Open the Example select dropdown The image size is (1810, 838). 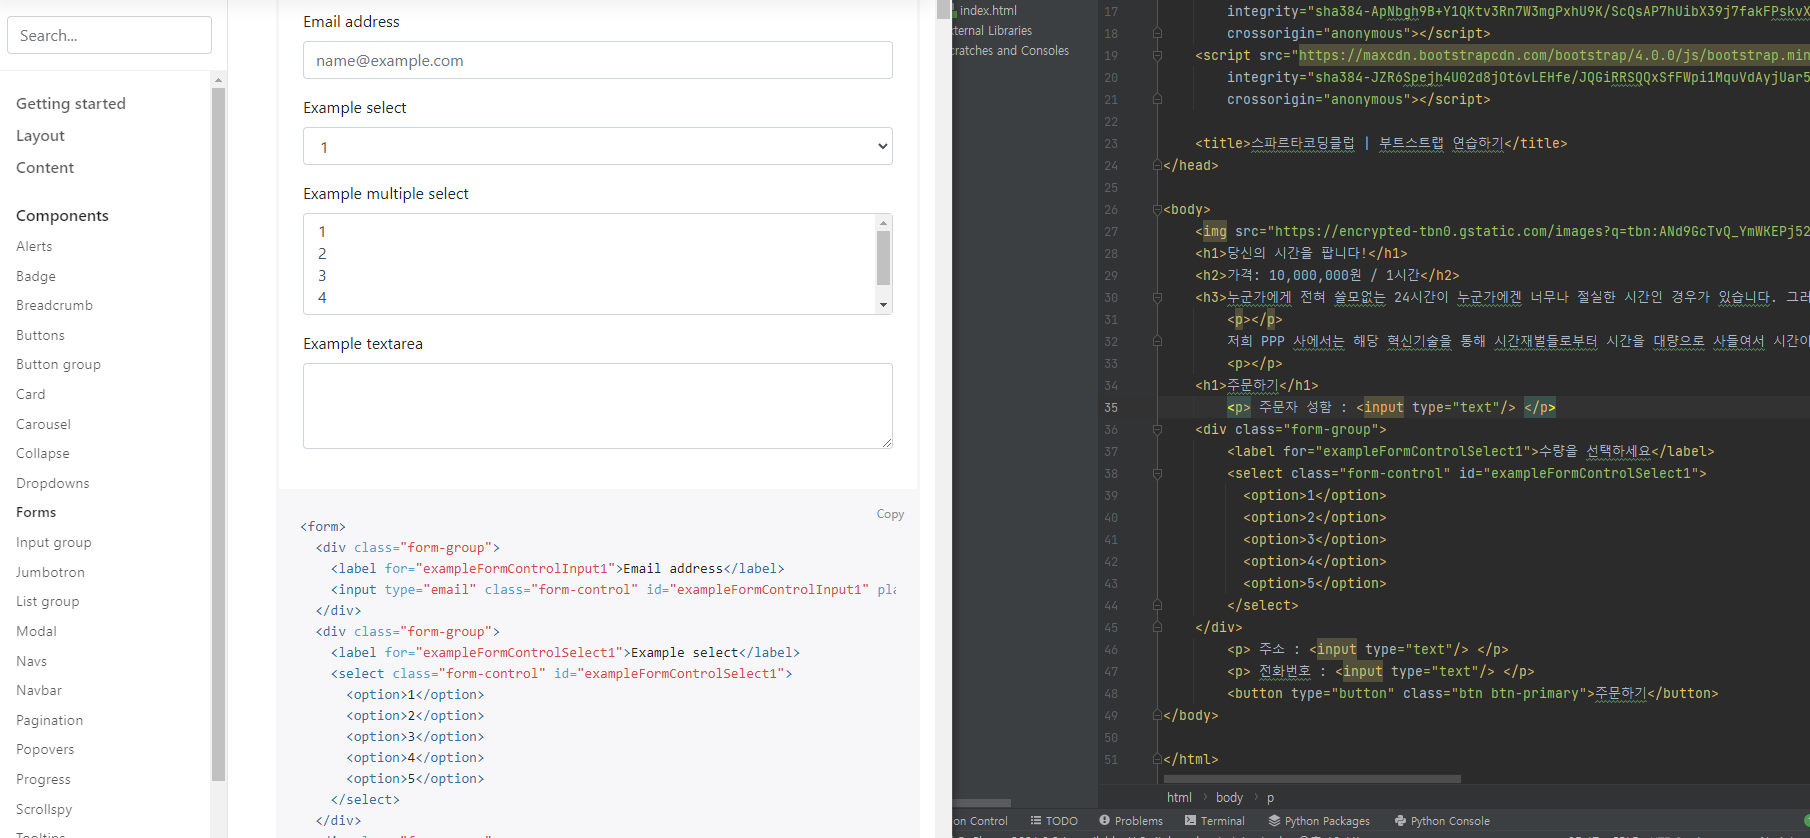tap(598, 147)
